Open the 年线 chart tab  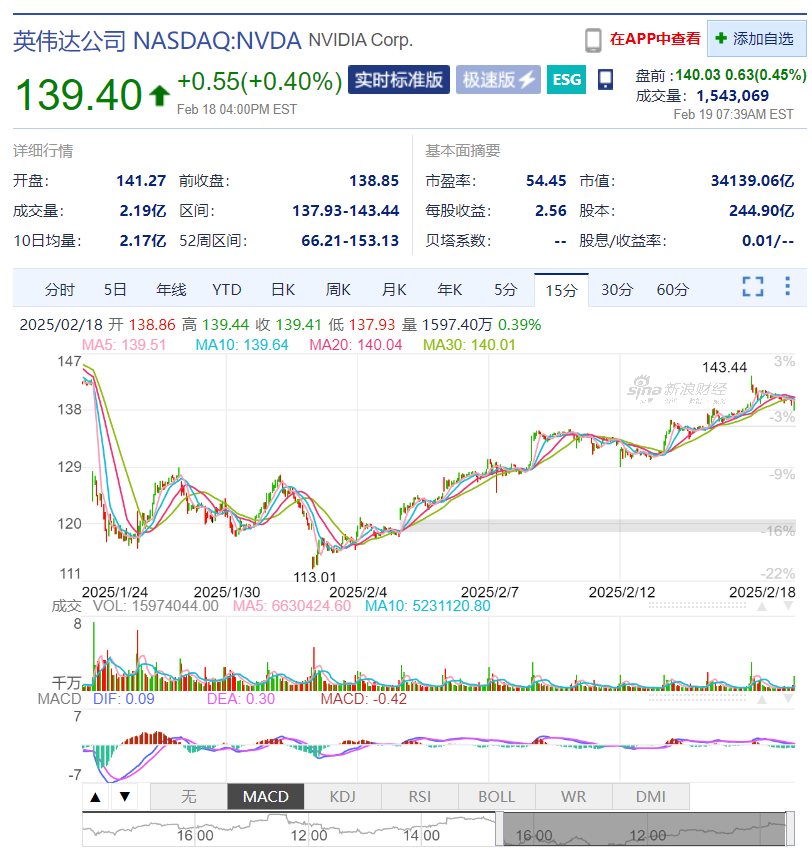click(171, 289)
